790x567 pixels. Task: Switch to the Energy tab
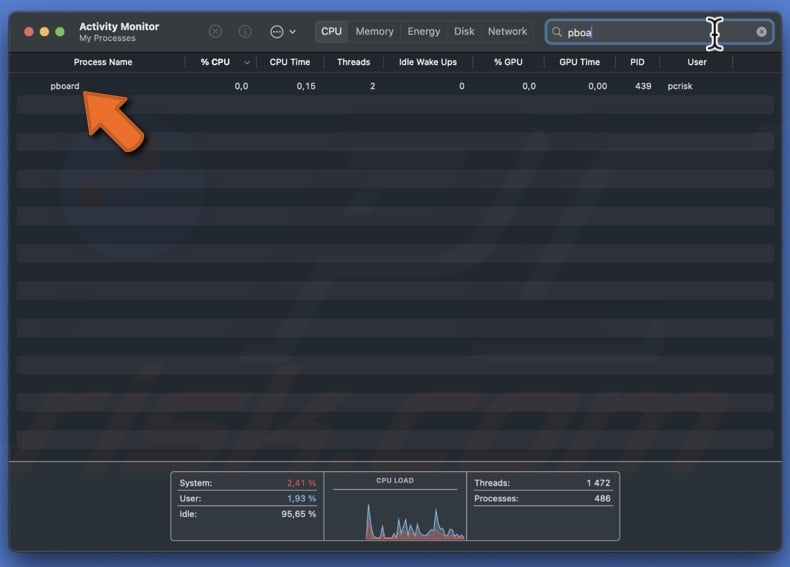pos(424,31)
